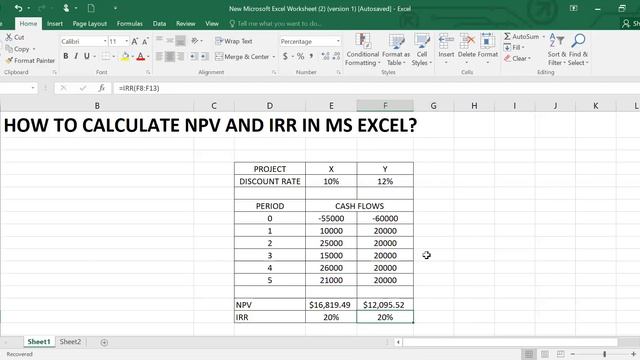Apply the red font color A icon
640x360 pixels.
(141, 57)
